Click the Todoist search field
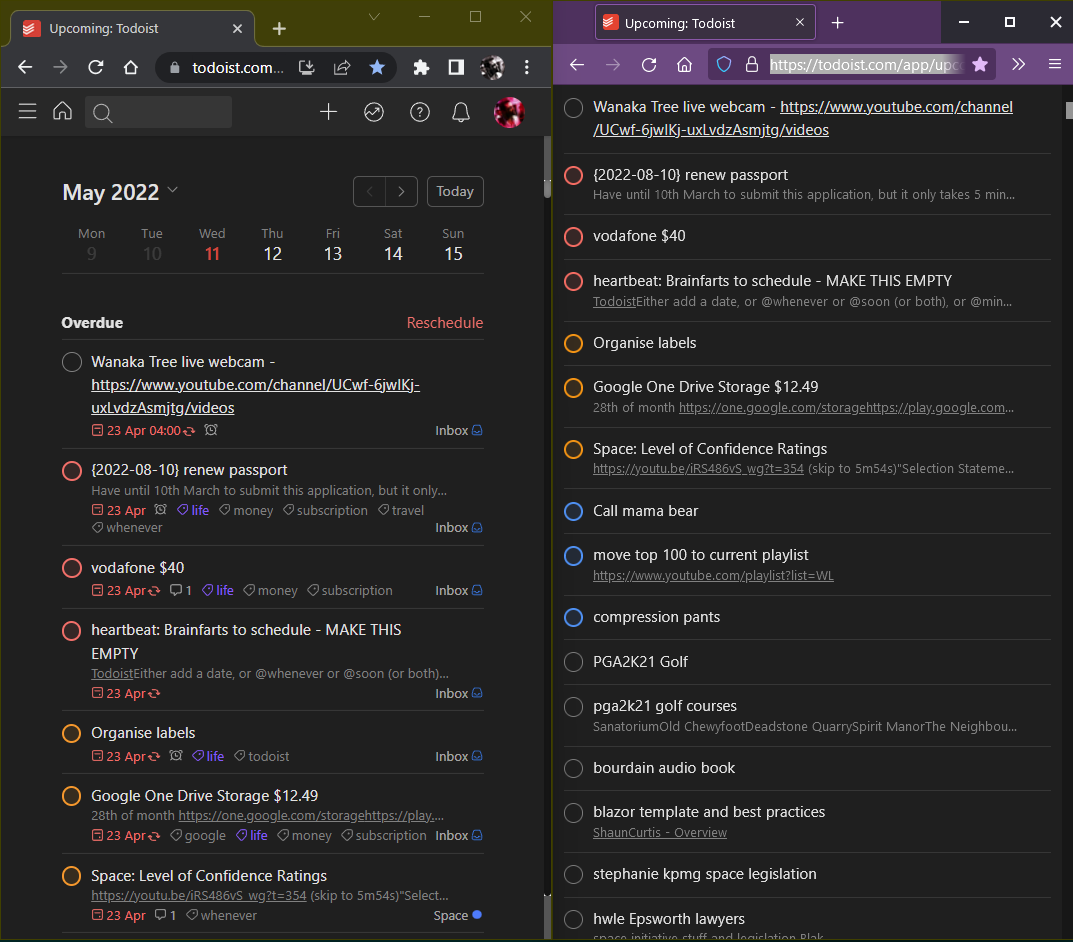1073x942 pixels. 158,112
